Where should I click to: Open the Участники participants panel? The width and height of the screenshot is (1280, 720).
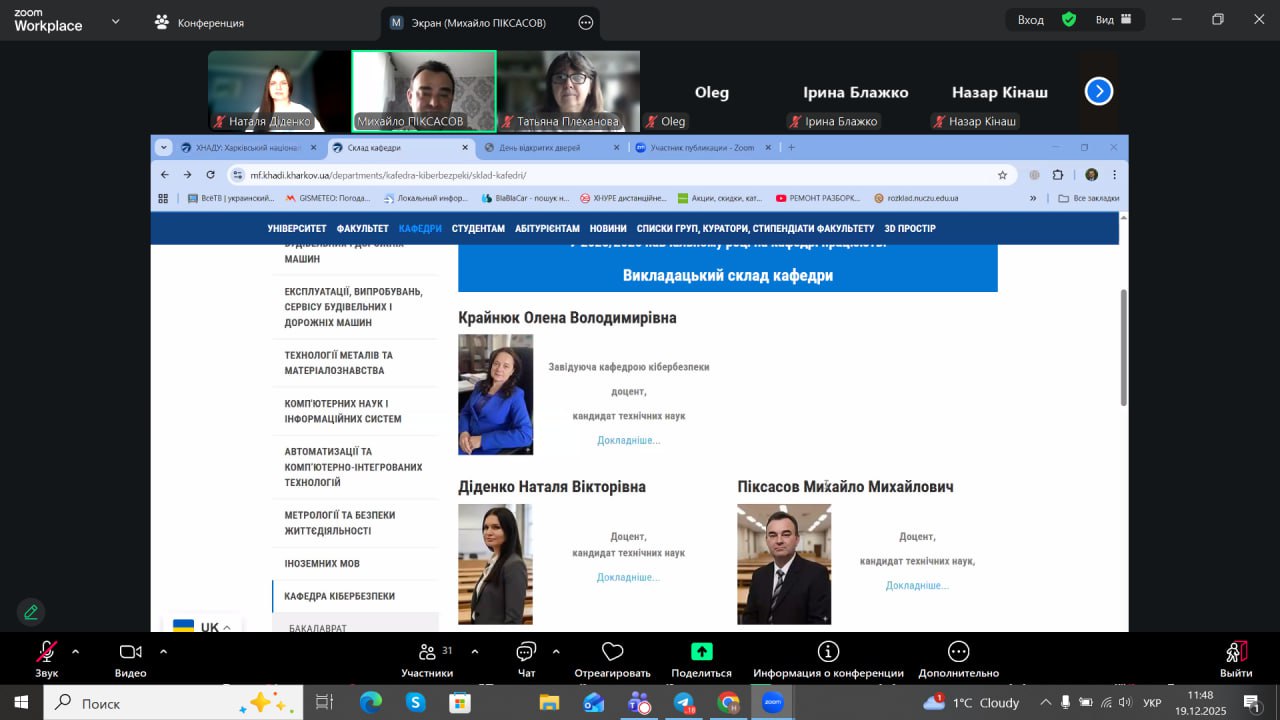coord(427,652)
